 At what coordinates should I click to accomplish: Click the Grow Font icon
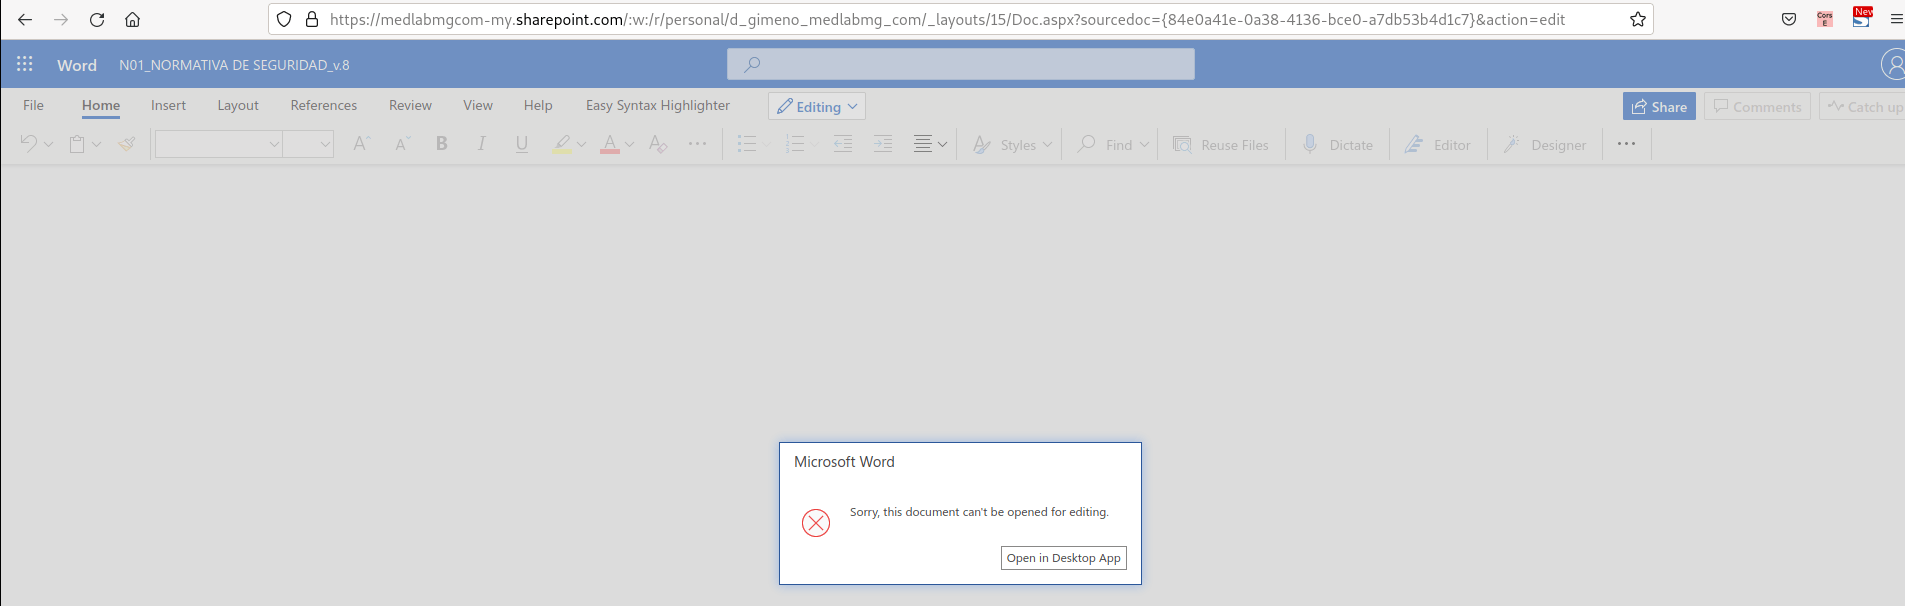coord(362,144)
